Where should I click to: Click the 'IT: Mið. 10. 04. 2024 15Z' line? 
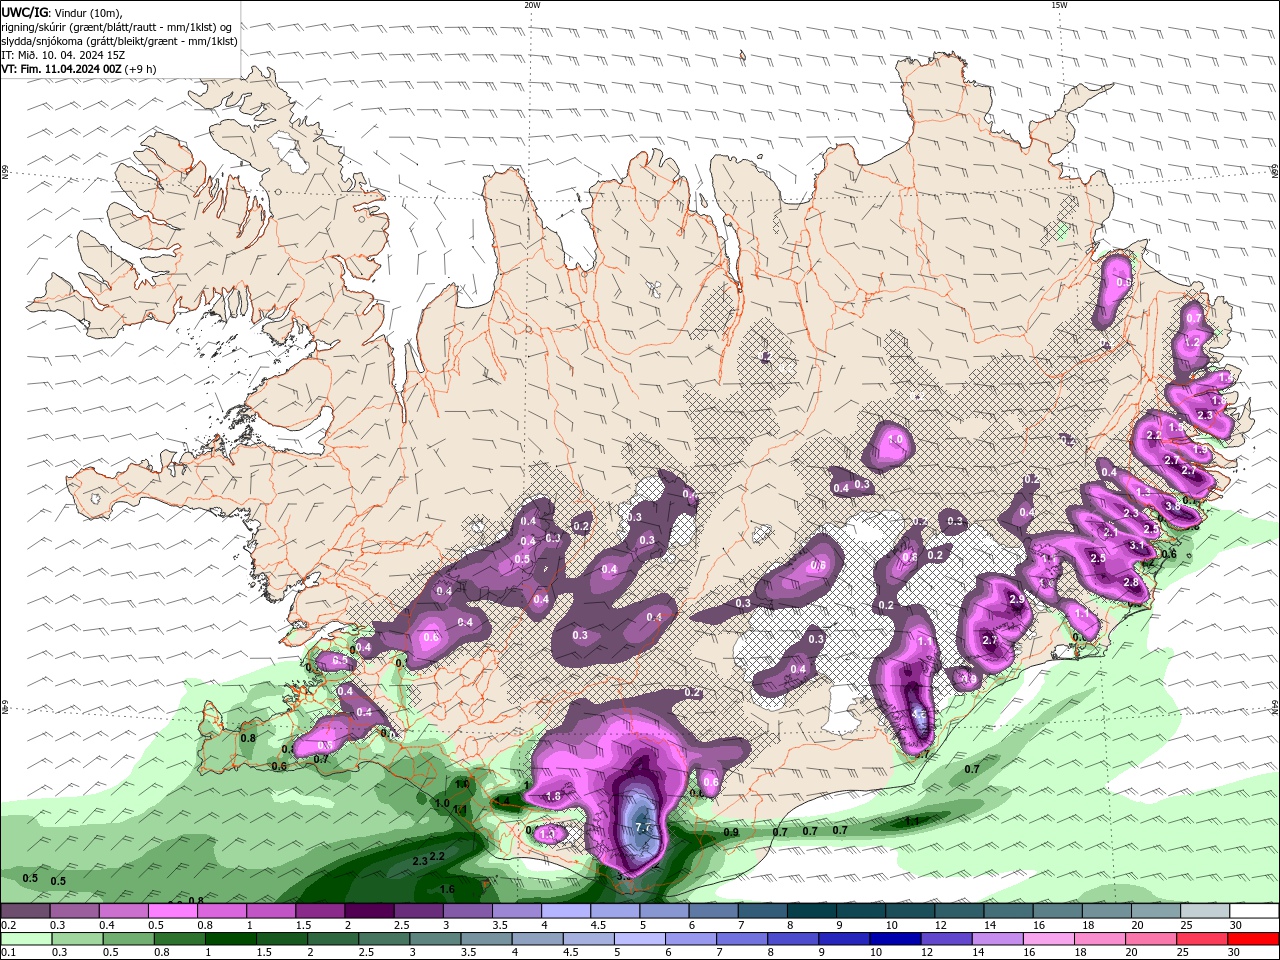(x=63, y=55)
